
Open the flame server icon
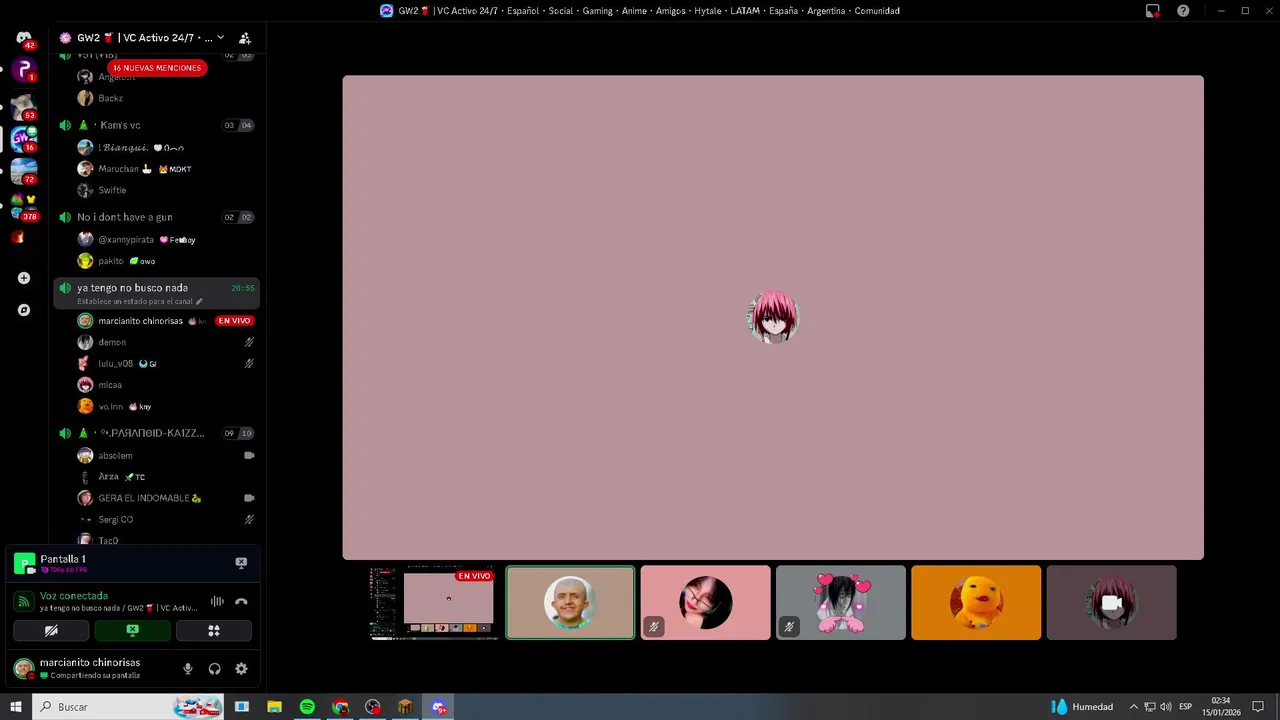click(x=18, y=238)
